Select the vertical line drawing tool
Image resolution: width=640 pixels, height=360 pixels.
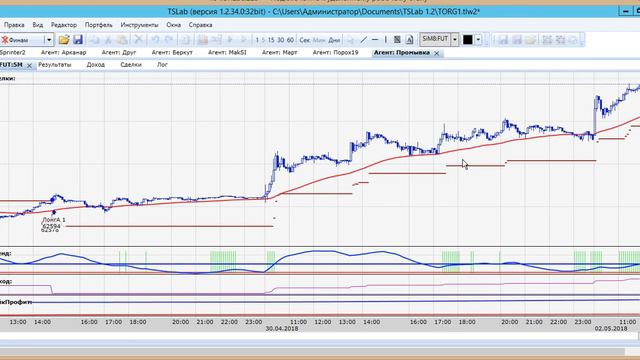pyautogui.click(x=386, y=40)
